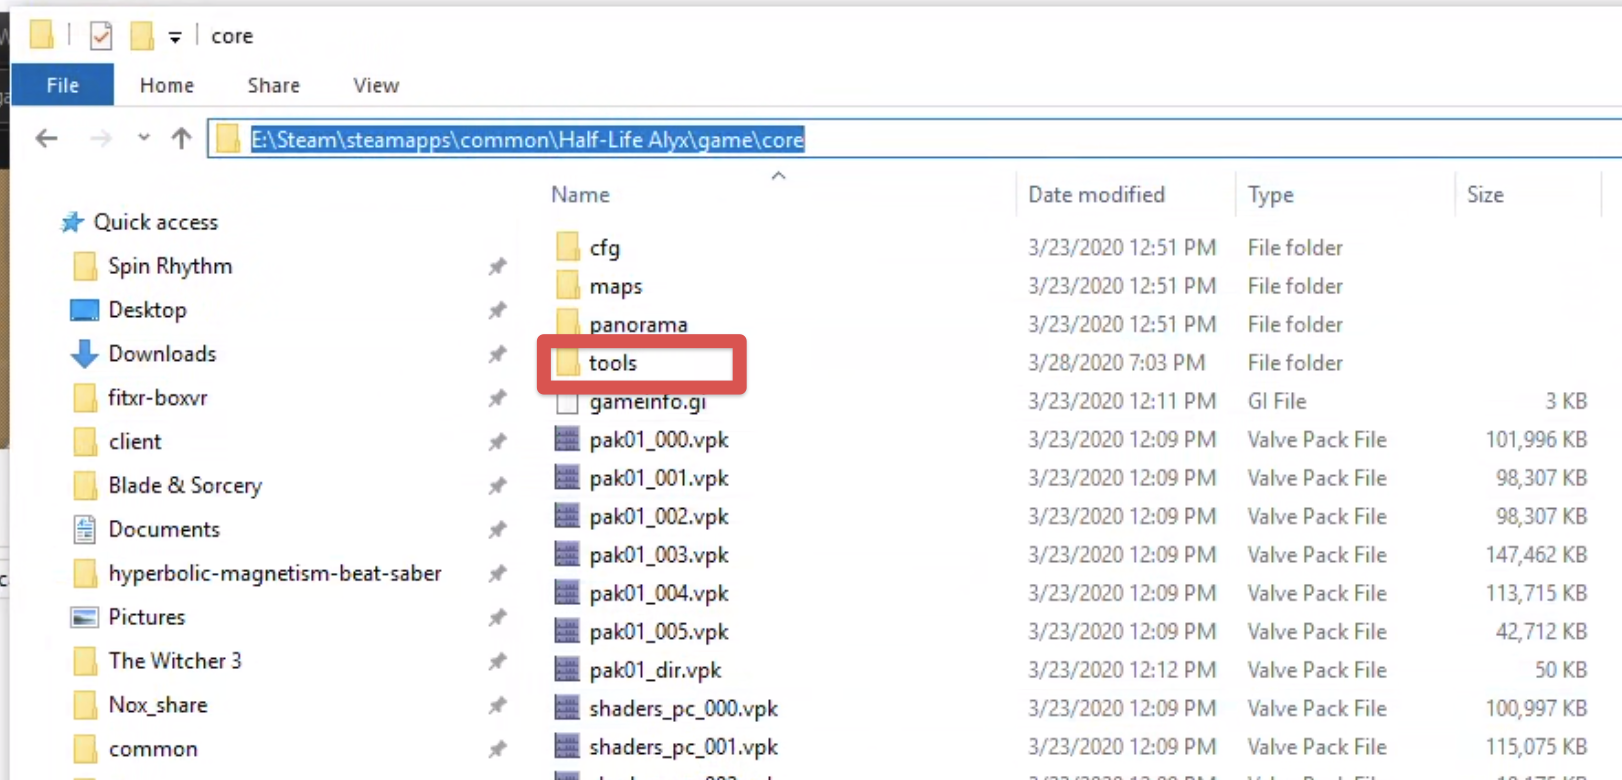Click the address bar path field
This screenshot has height=780, width=1622.
click(914, 139)
